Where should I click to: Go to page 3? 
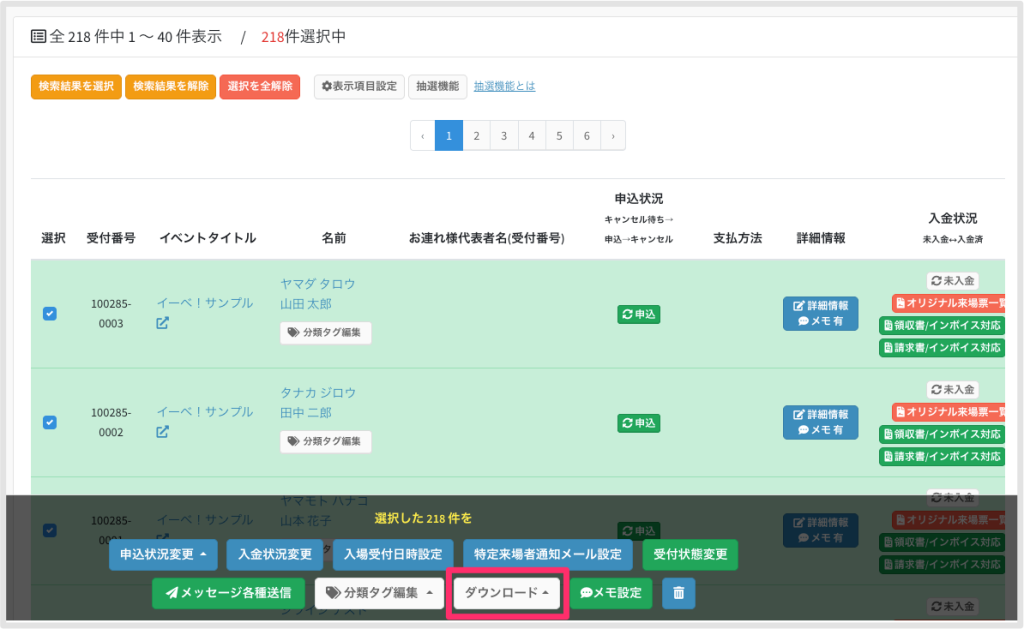(504, 136)
